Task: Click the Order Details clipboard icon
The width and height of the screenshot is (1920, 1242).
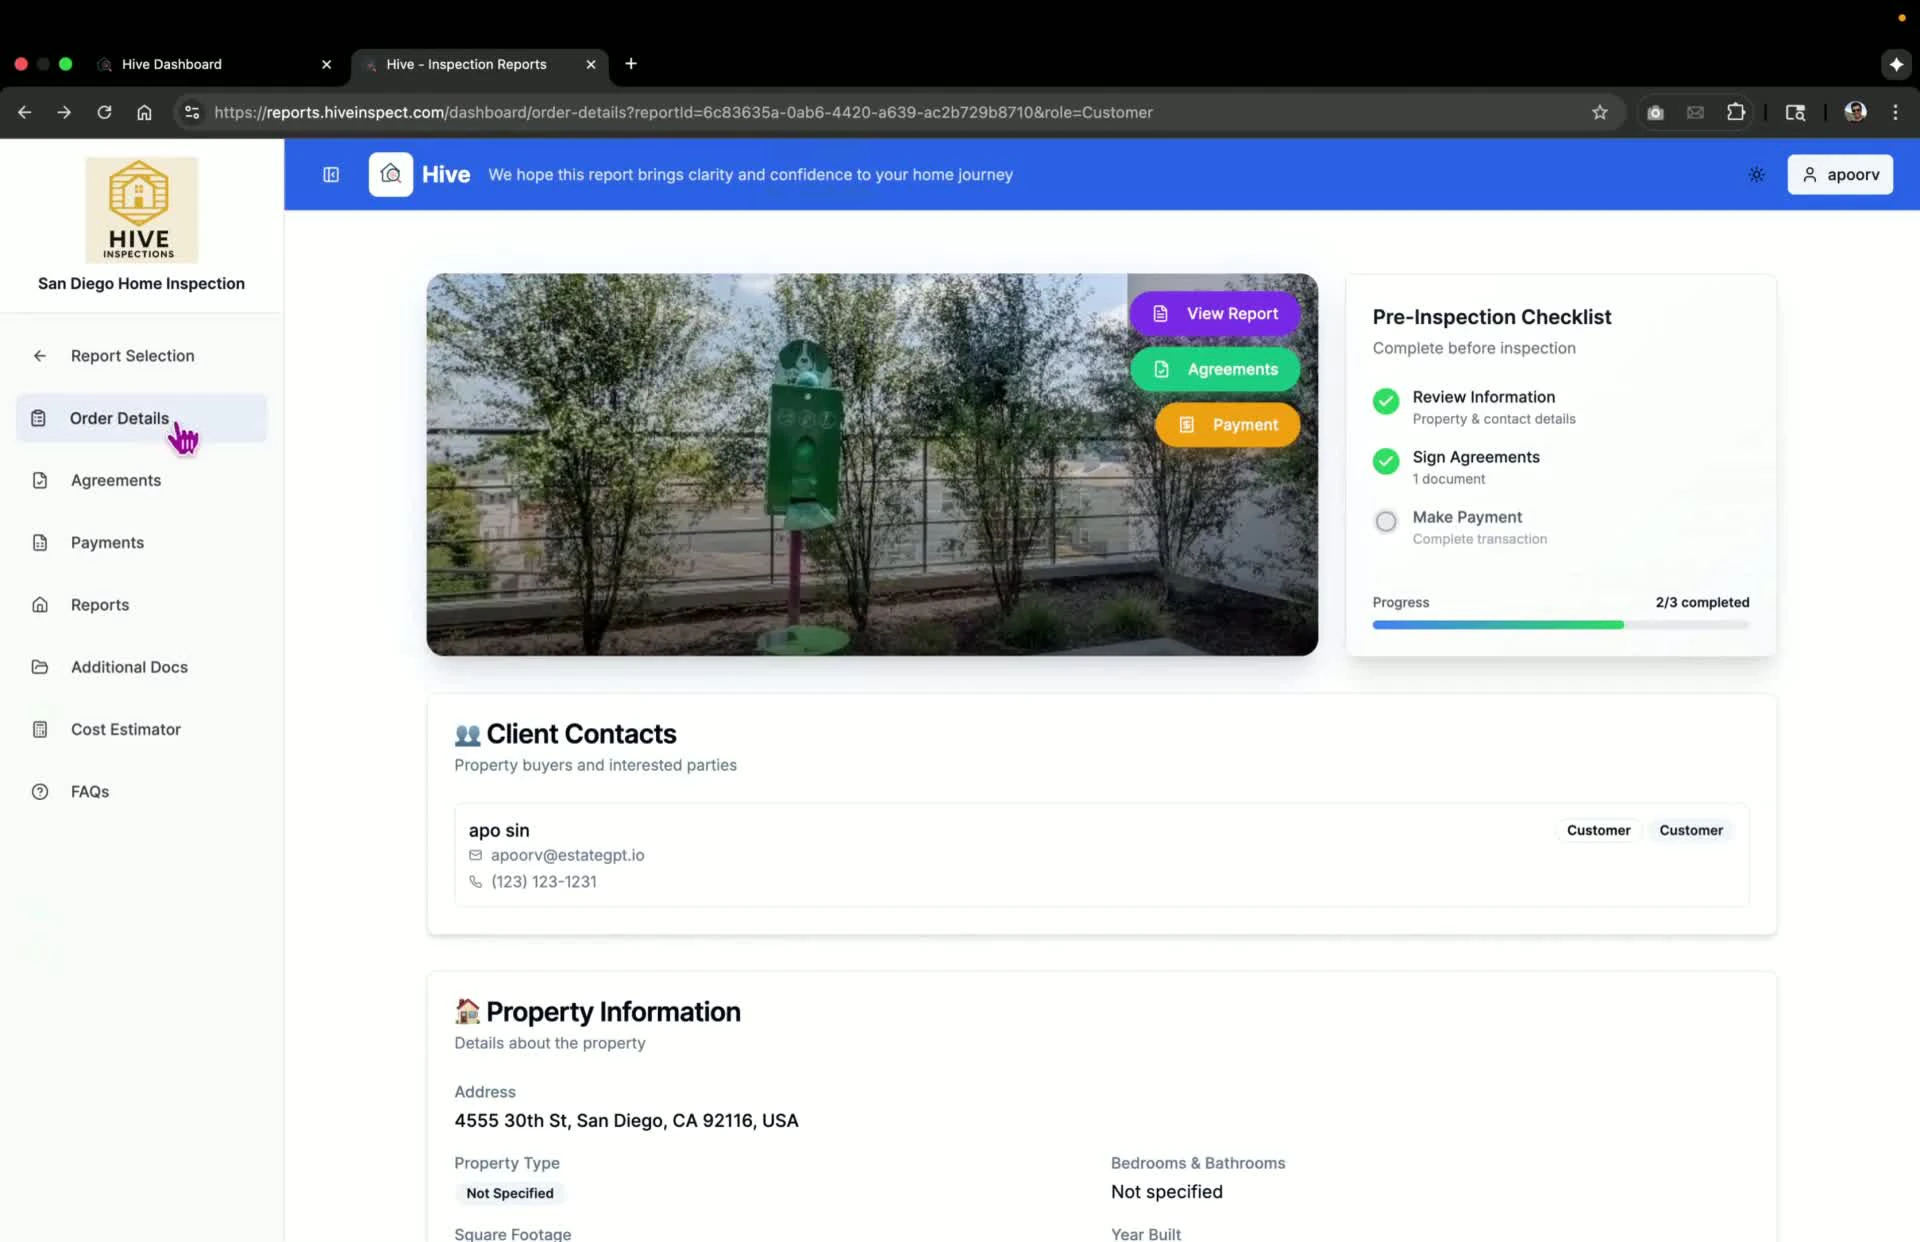Action: click(x=39, y=418)
